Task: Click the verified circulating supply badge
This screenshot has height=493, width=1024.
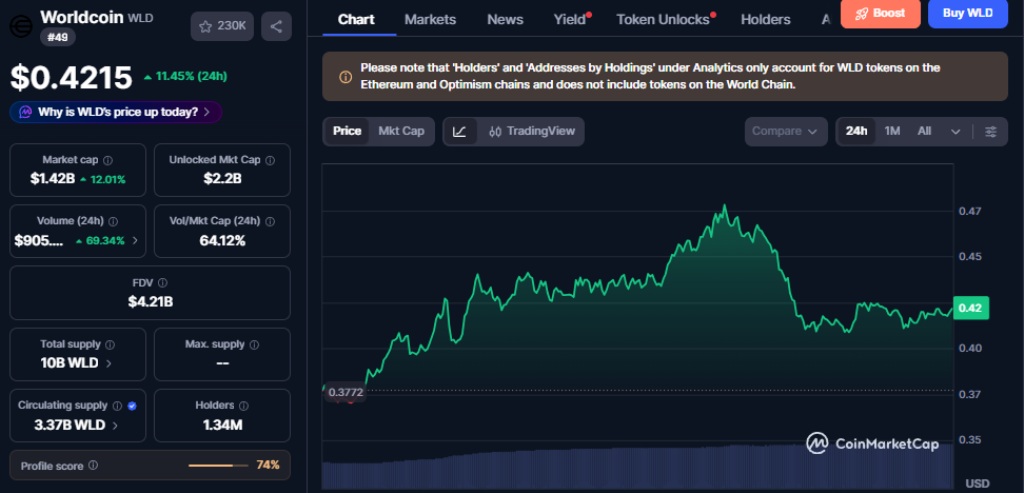Action: click(x=132, y=406)
